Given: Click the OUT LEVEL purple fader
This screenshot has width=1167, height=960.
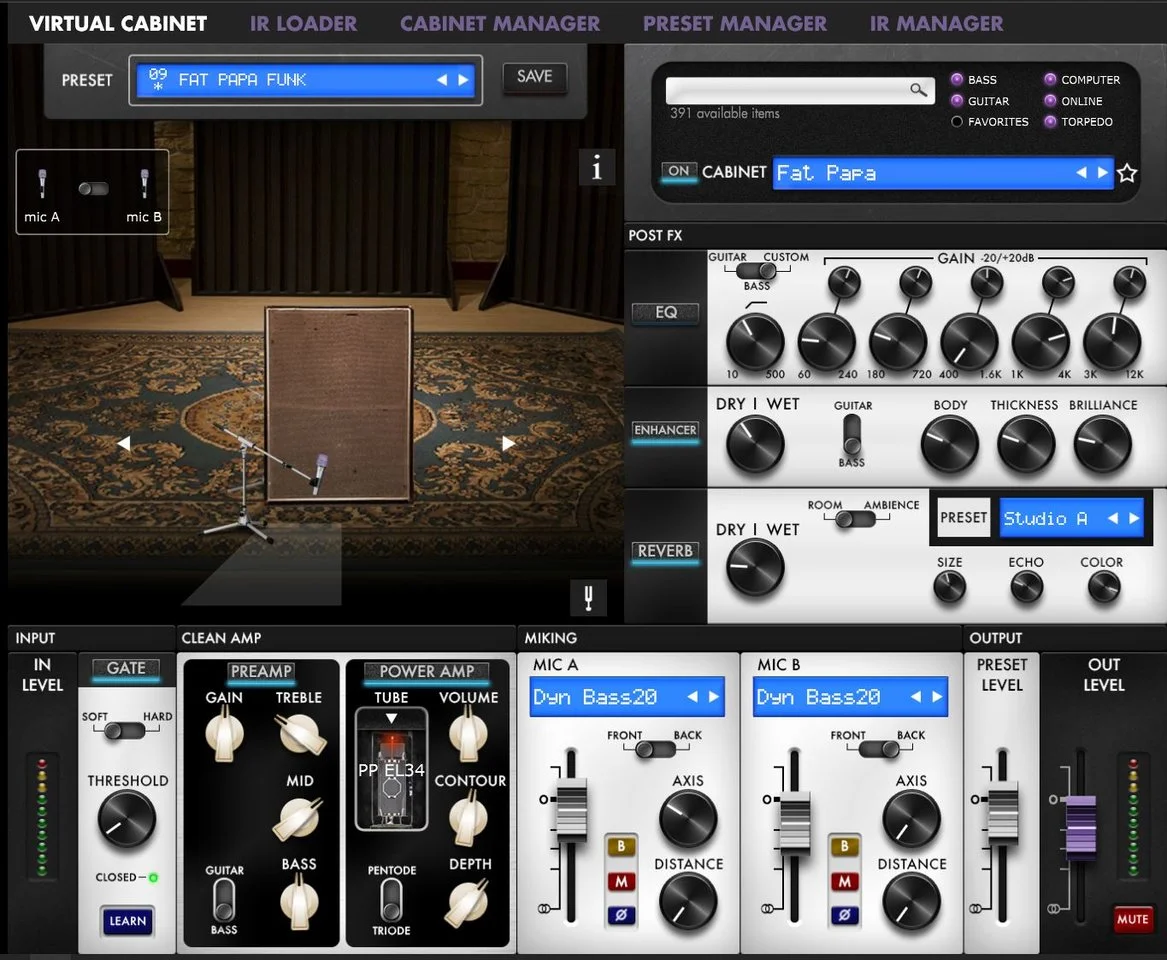Looking at the screenshot, I should coord(1080,828).
